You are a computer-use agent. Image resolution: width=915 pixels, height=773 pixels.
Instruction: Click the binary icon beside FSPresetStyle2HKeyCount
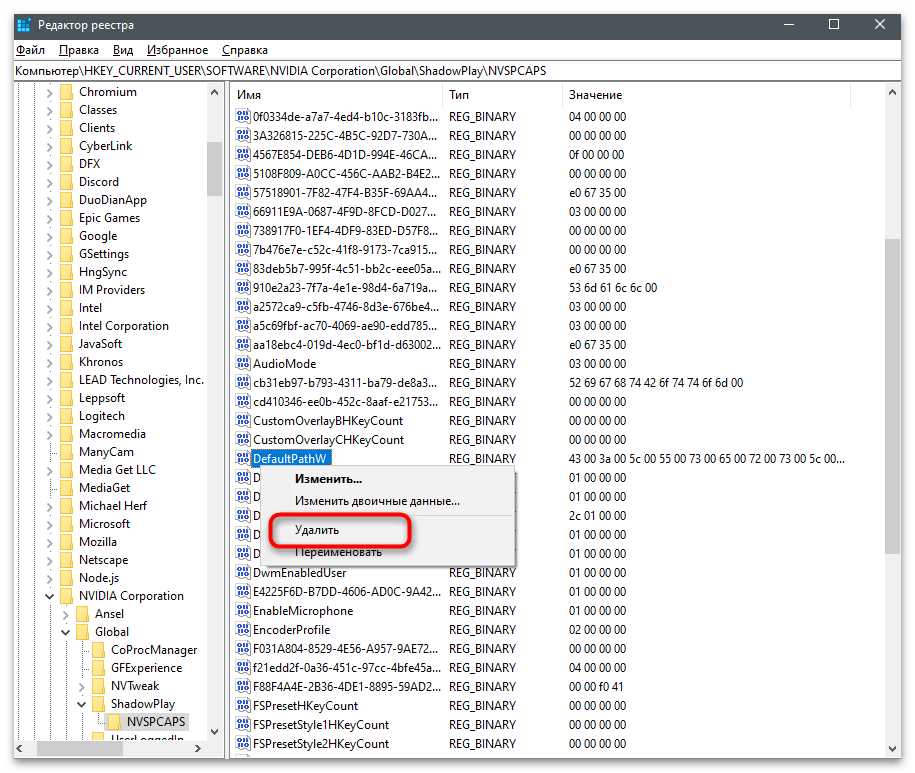tap(243, 743)
